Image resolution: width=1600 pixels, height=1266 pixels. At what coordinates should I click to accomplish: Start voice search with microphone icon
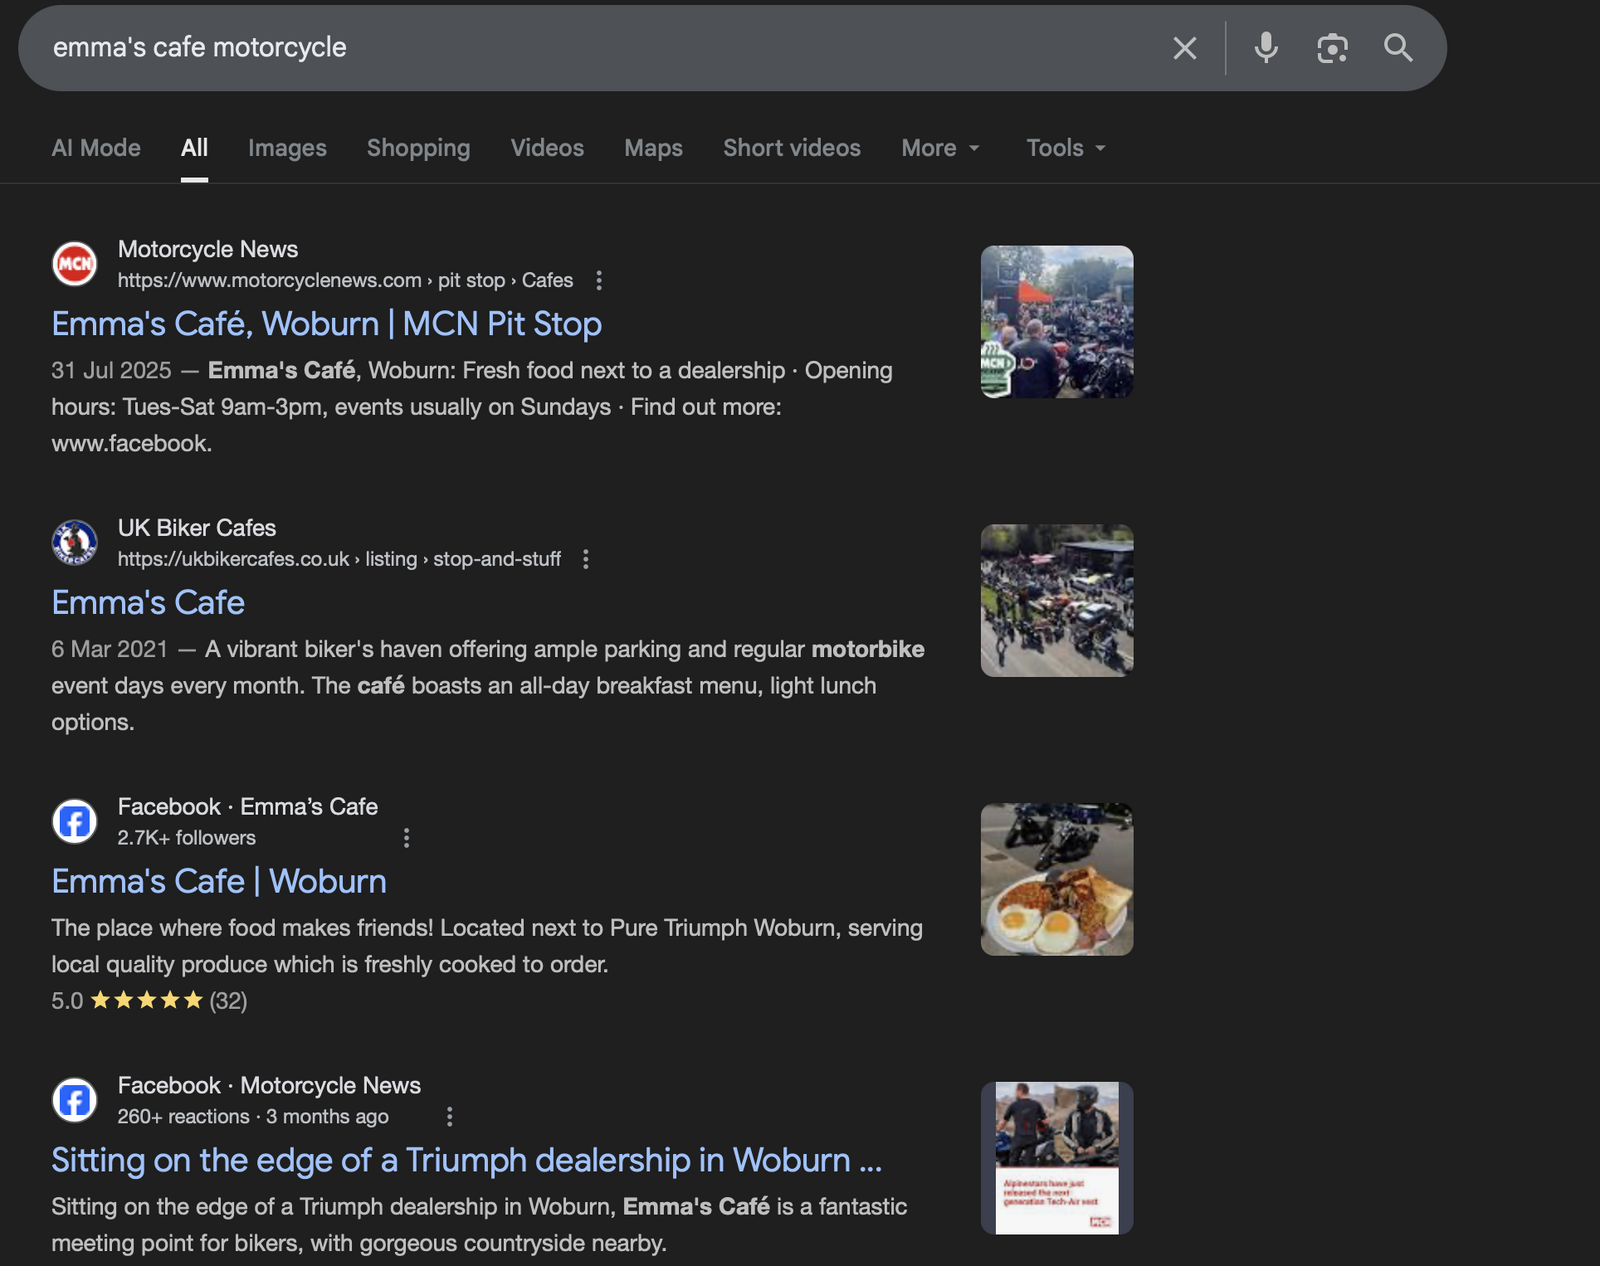click(1266, 48)
